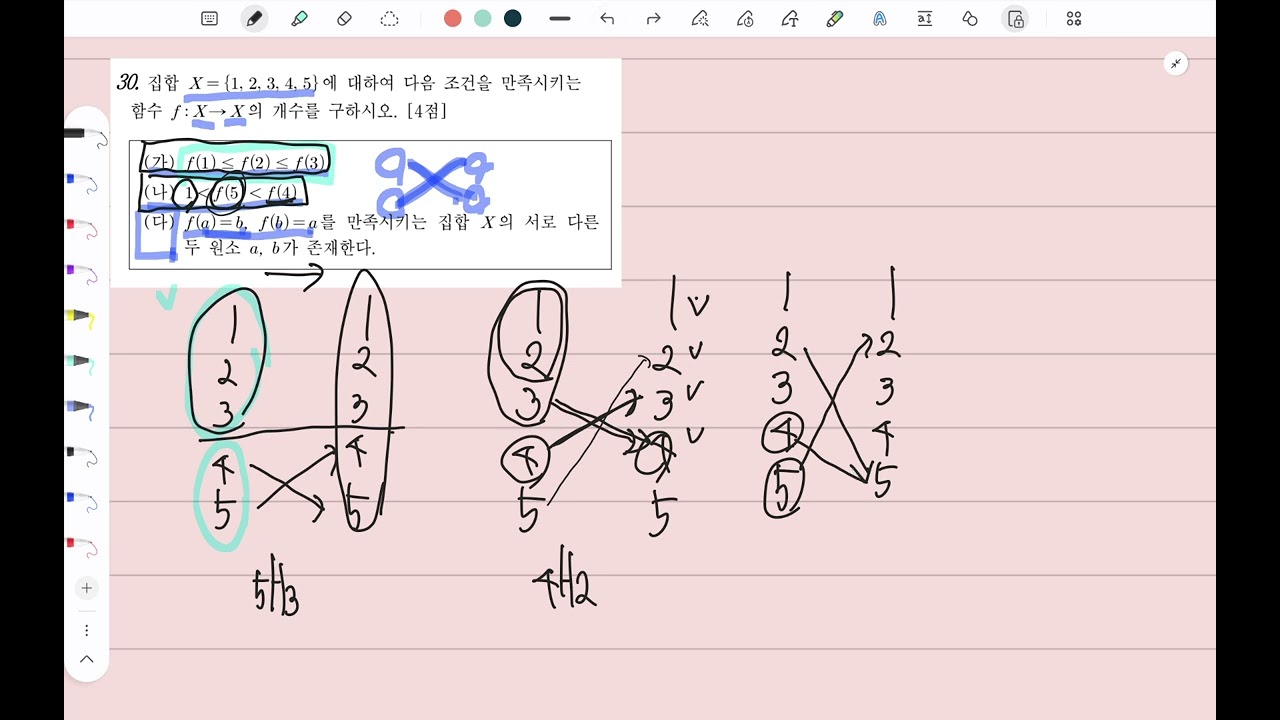1280x720 pixels.
Task: Choose the dark navy pen color
Action: [x=513, y=18]
